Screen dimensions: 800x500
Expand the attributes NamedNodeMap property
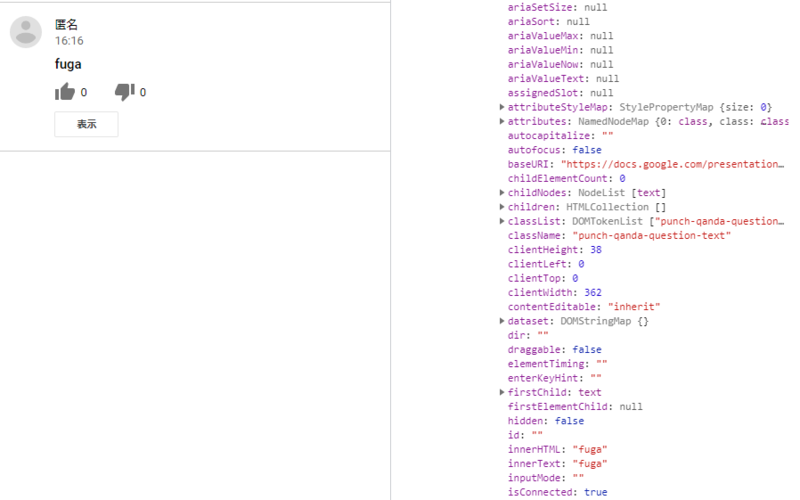502,121
